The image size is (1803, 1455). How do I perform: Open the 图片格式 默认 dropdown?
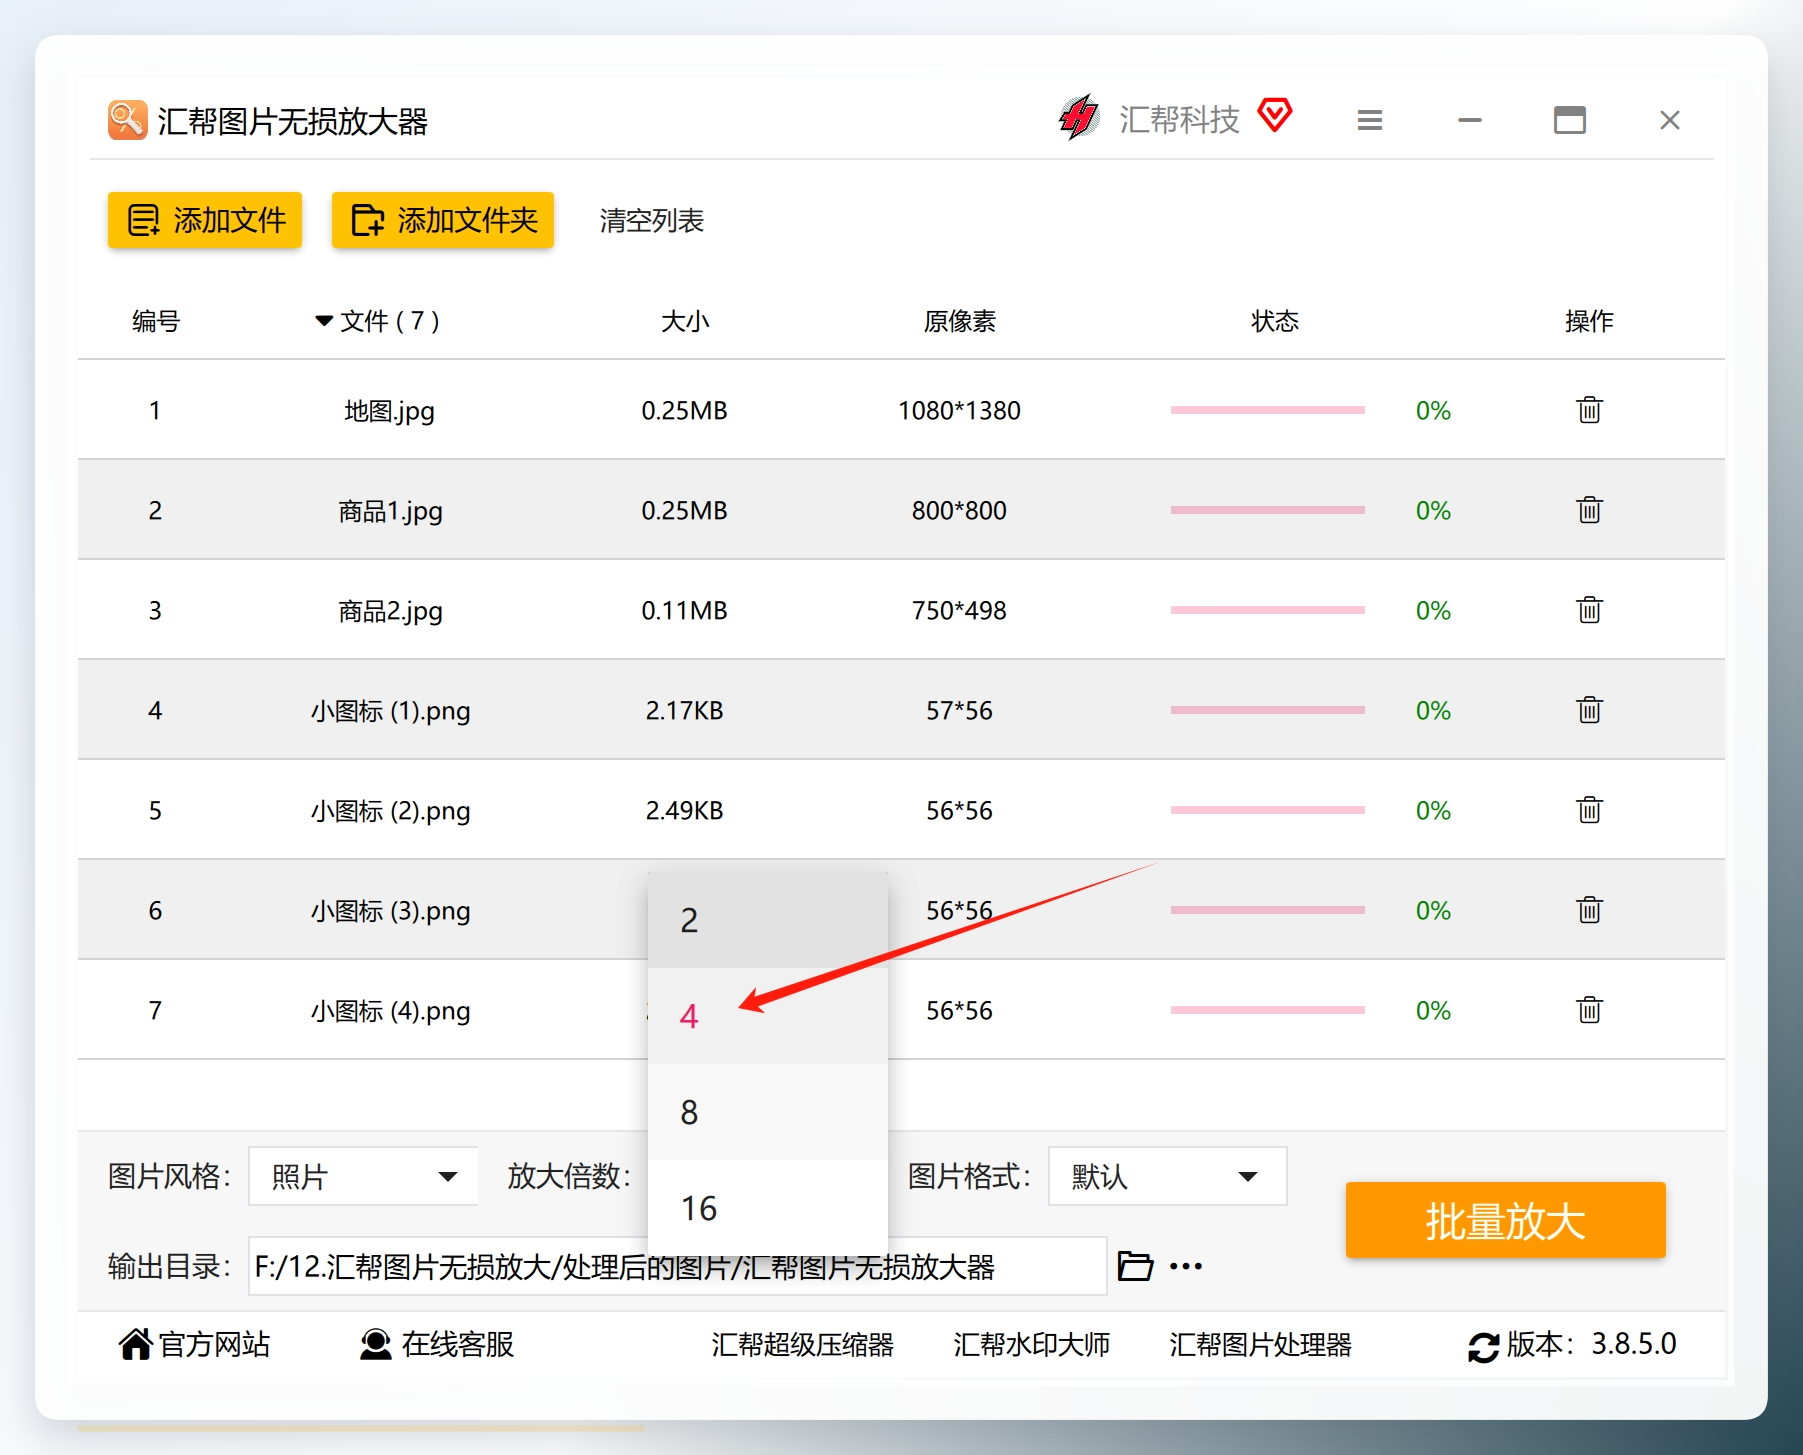pos(1167,1176)
